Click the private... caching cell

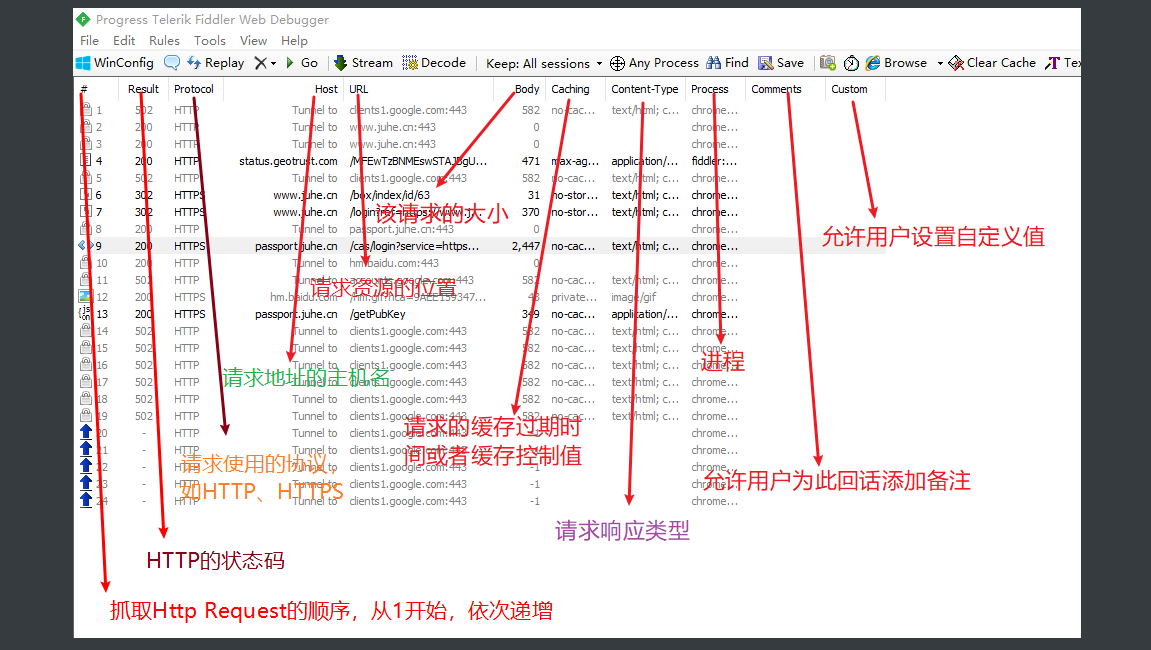574,297
